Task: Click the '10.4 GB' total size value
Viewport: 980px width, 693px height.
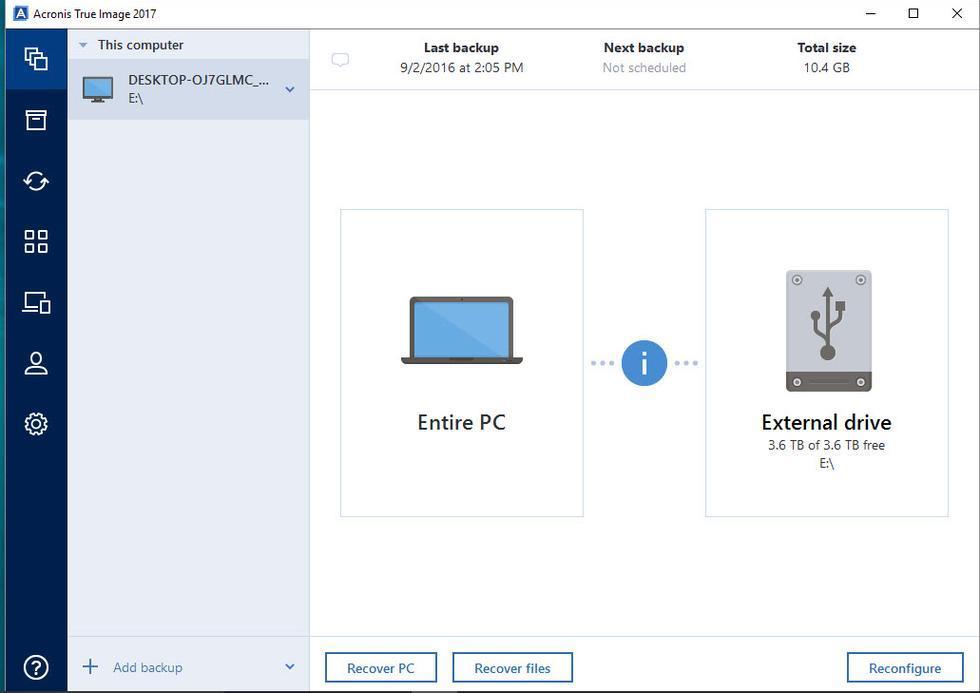Action: click(826, 67)
